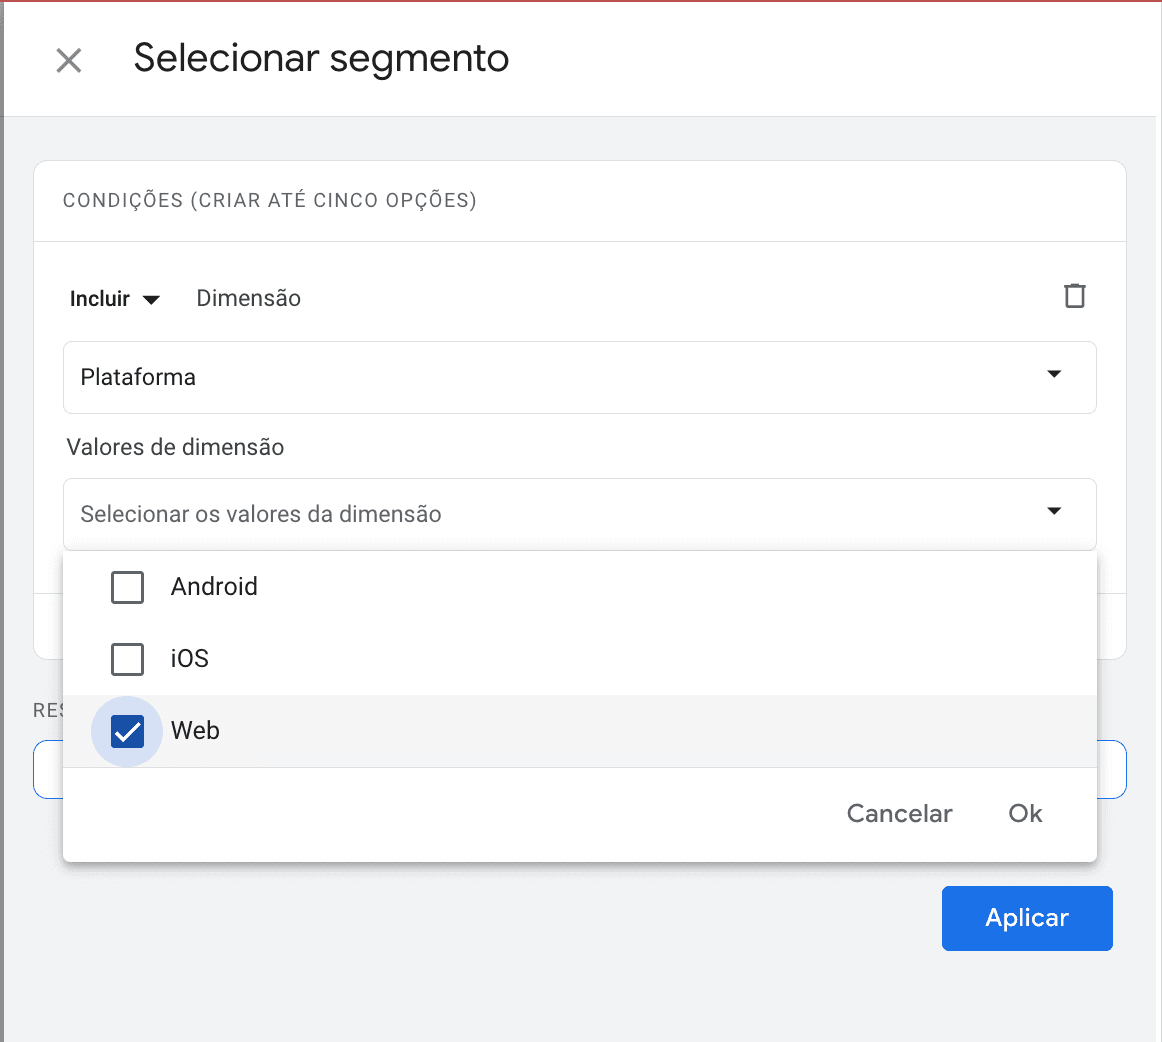This screenshot has height=1042, width=1162.
Task: Click the CONDIÇÕES section header
Action: point(270,201)
